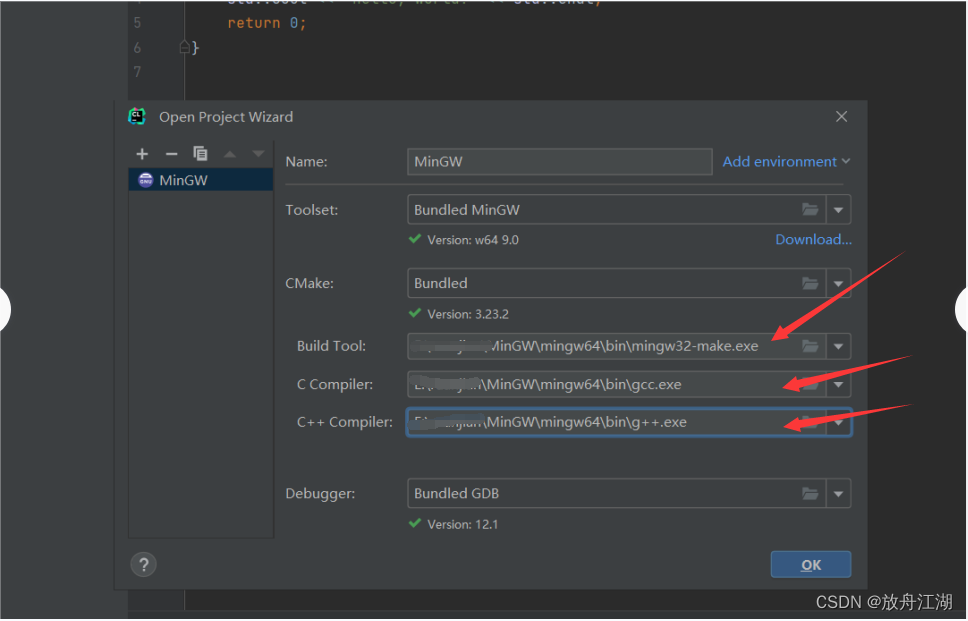Click the Name field containing MinGW
Image resolution: width=968 pixels, height=621 pixels.
(x=559, y=161)
